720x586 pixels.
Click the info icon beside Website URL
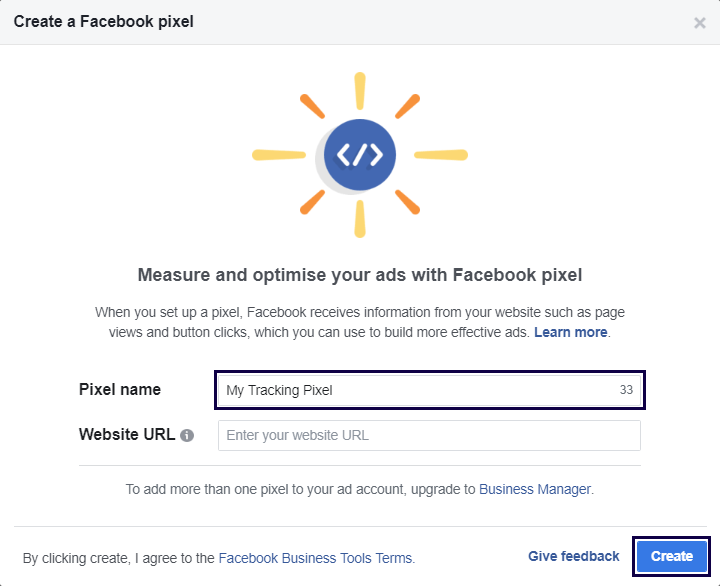pos(187,436)
